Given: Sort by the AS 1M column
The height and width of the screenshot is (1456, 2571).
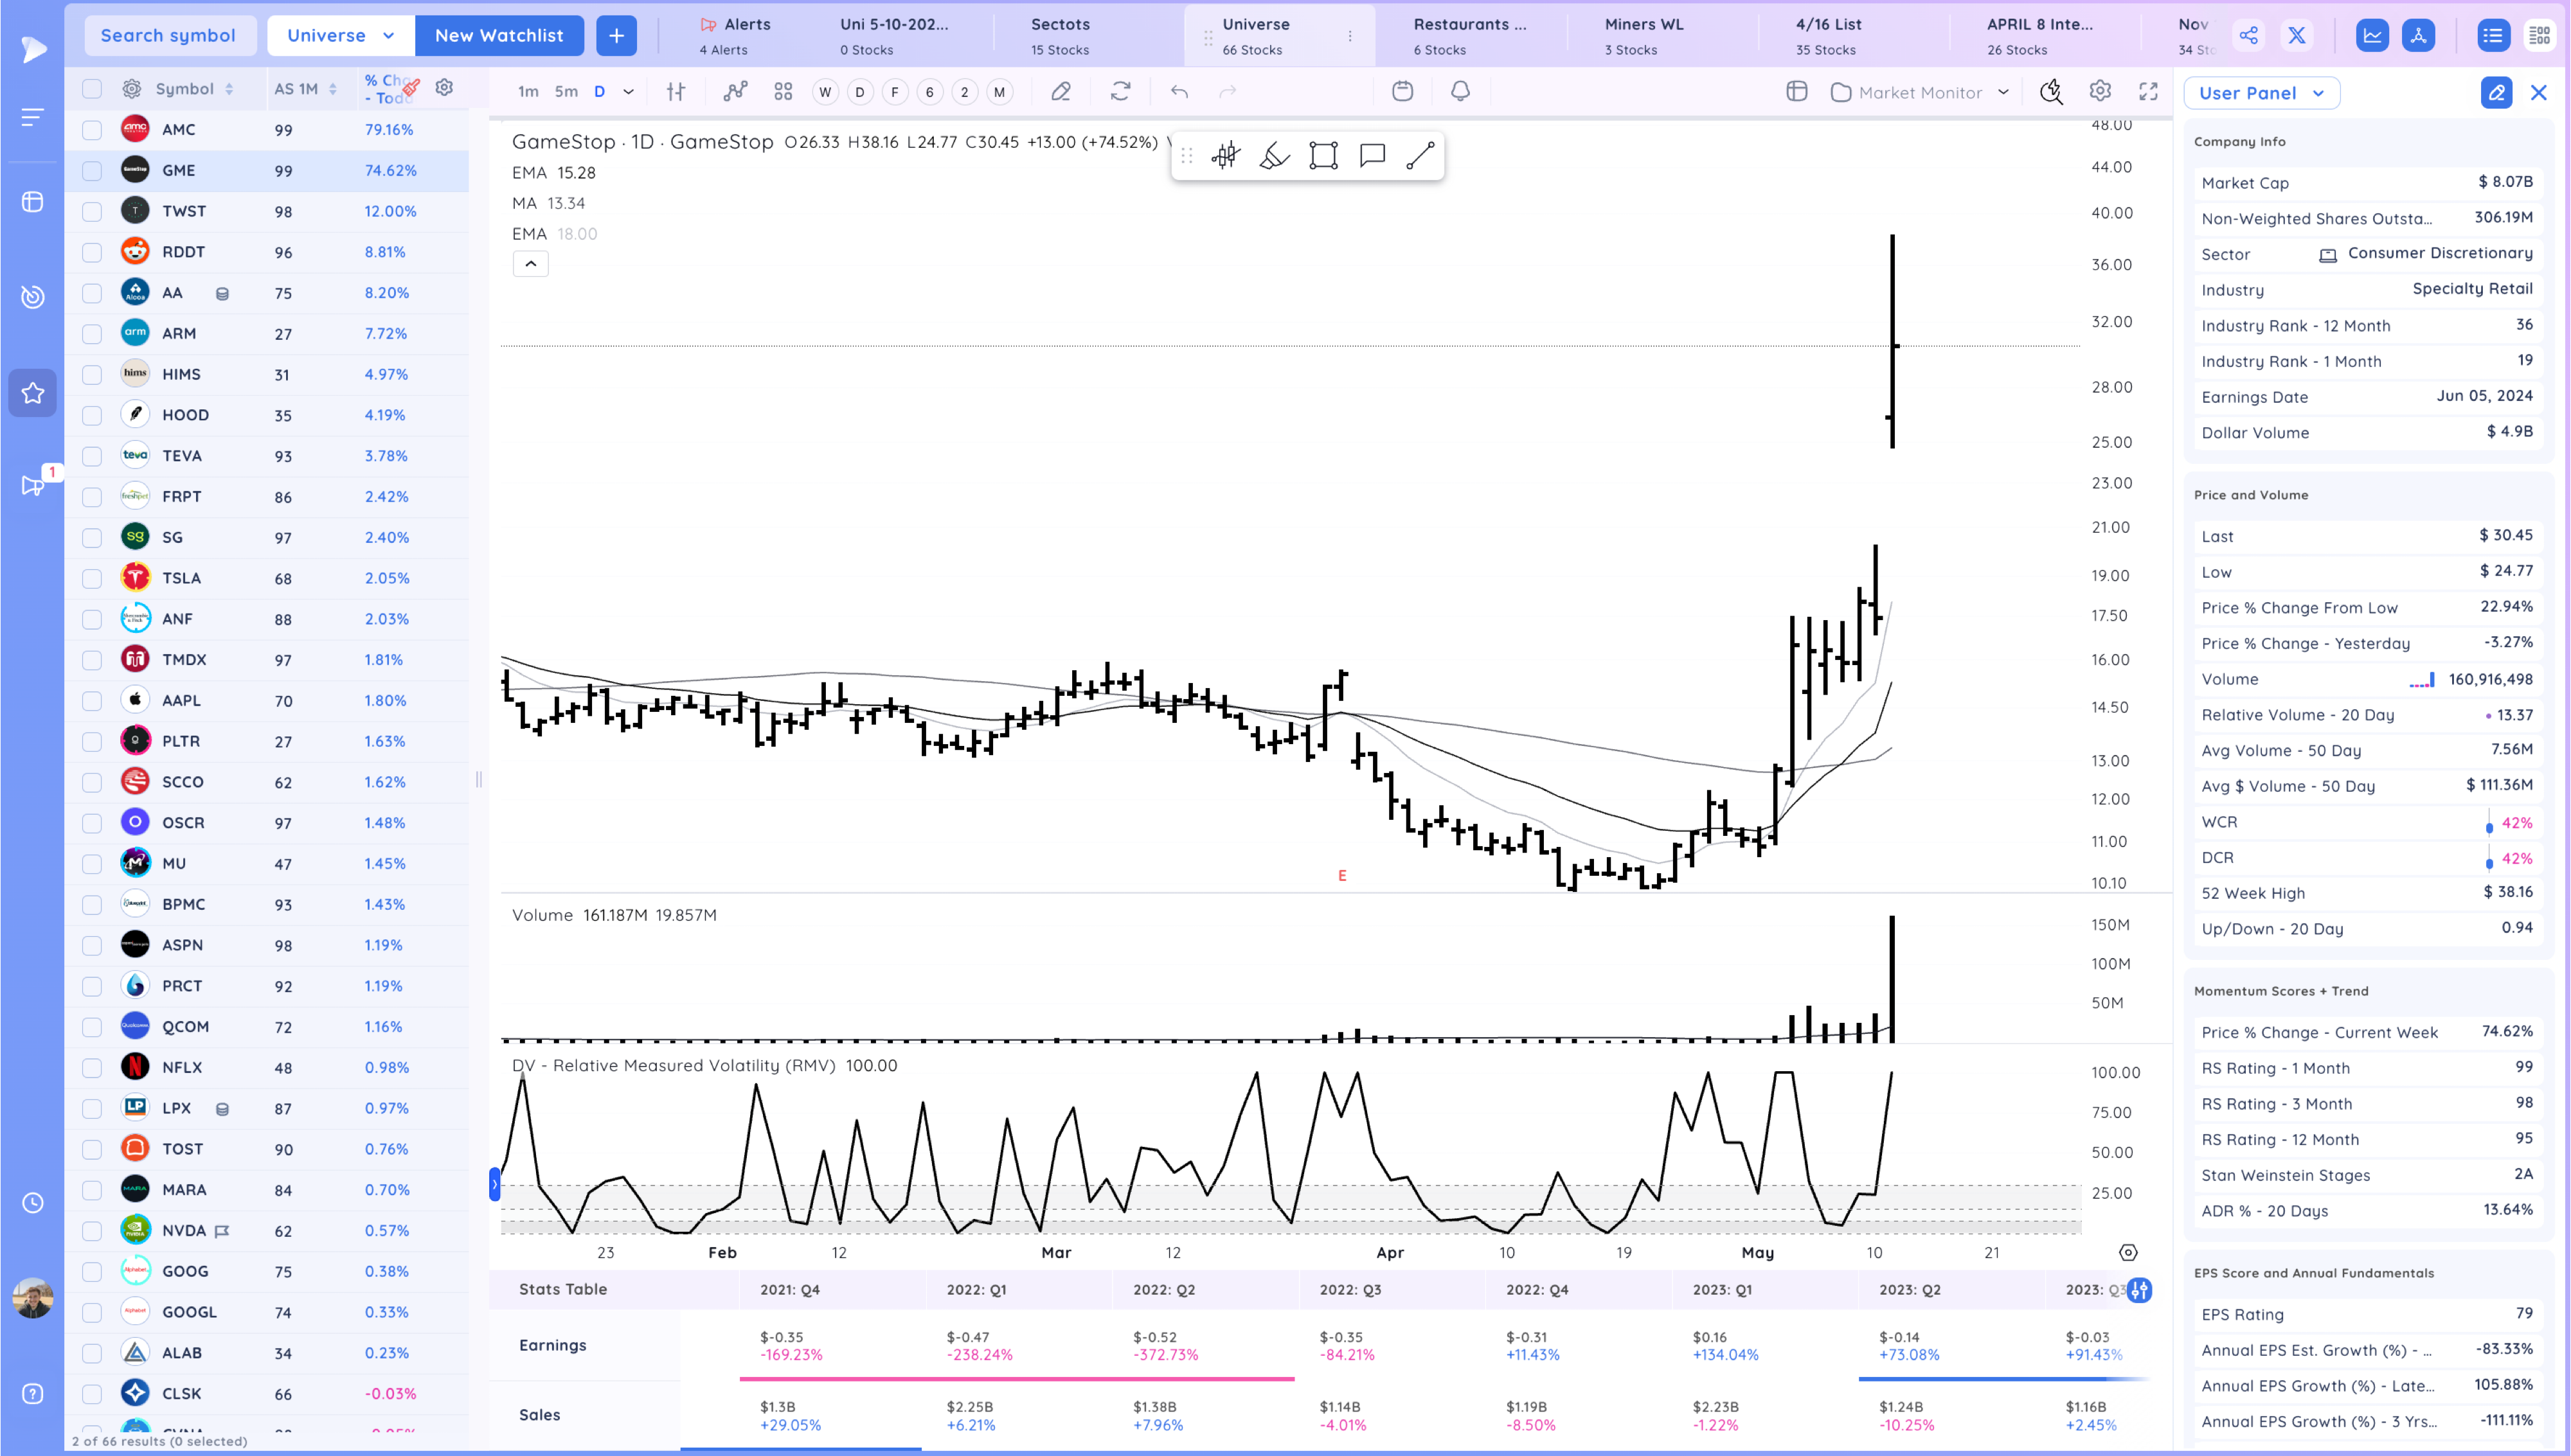Looking at the screenshot, I should pos(305,89).
